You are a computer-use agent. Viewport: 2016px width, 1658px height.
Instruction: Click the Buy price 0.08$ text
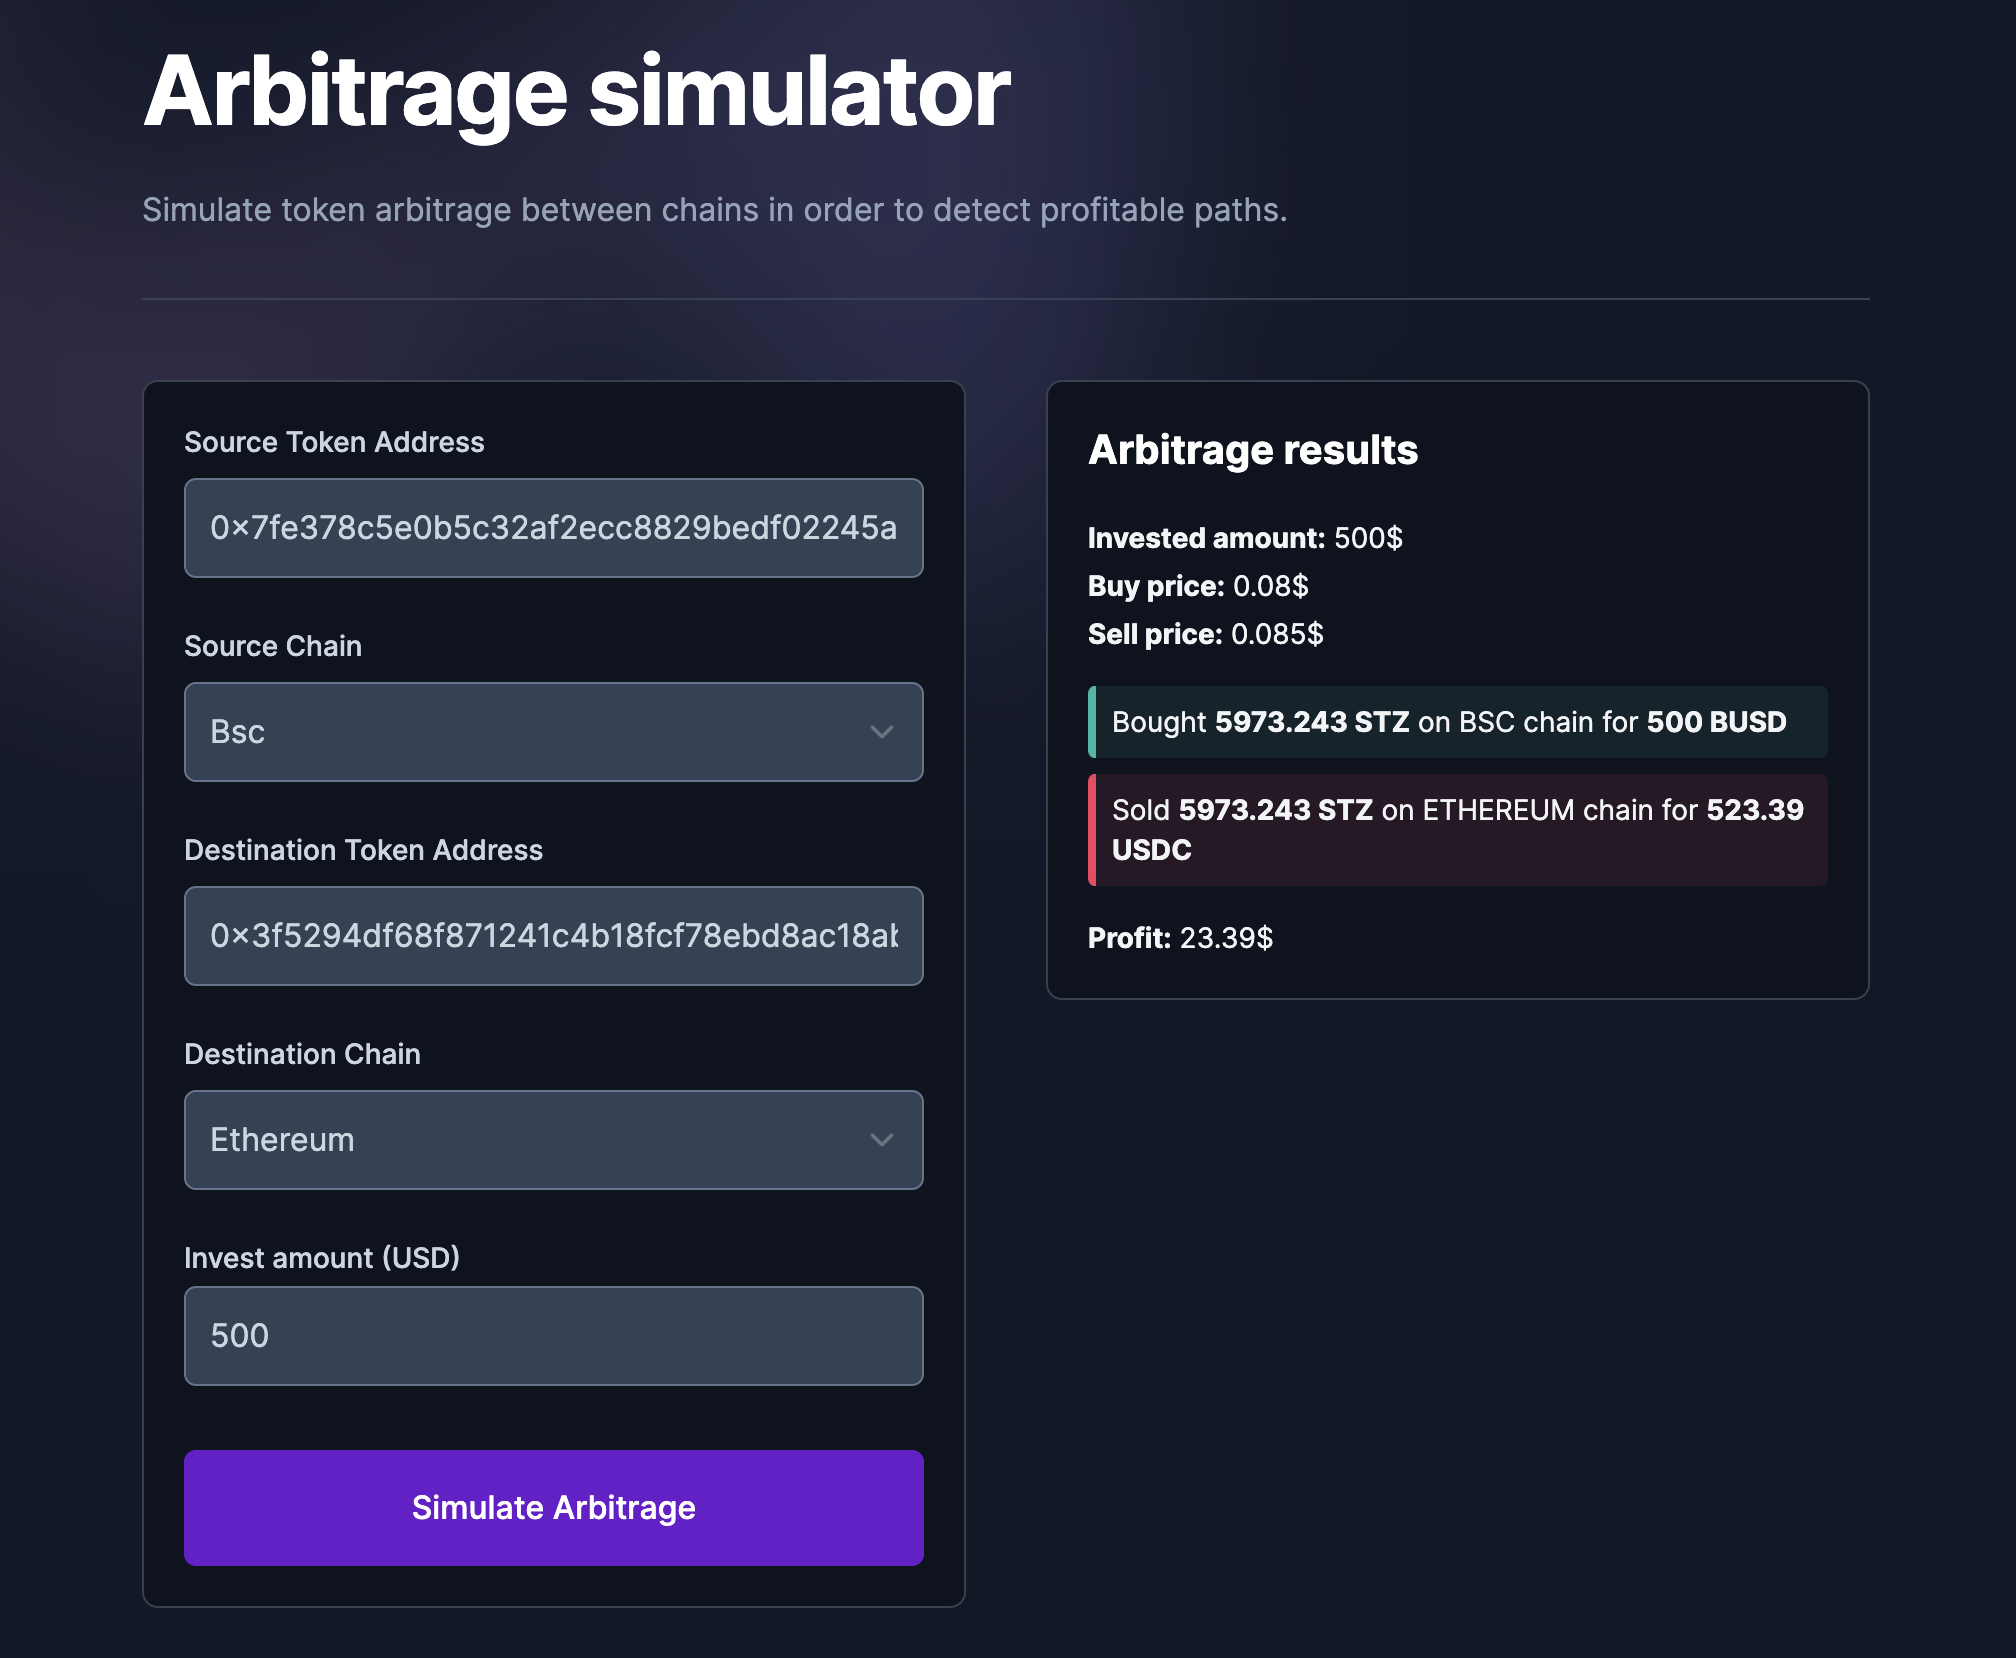[1200, 586]
